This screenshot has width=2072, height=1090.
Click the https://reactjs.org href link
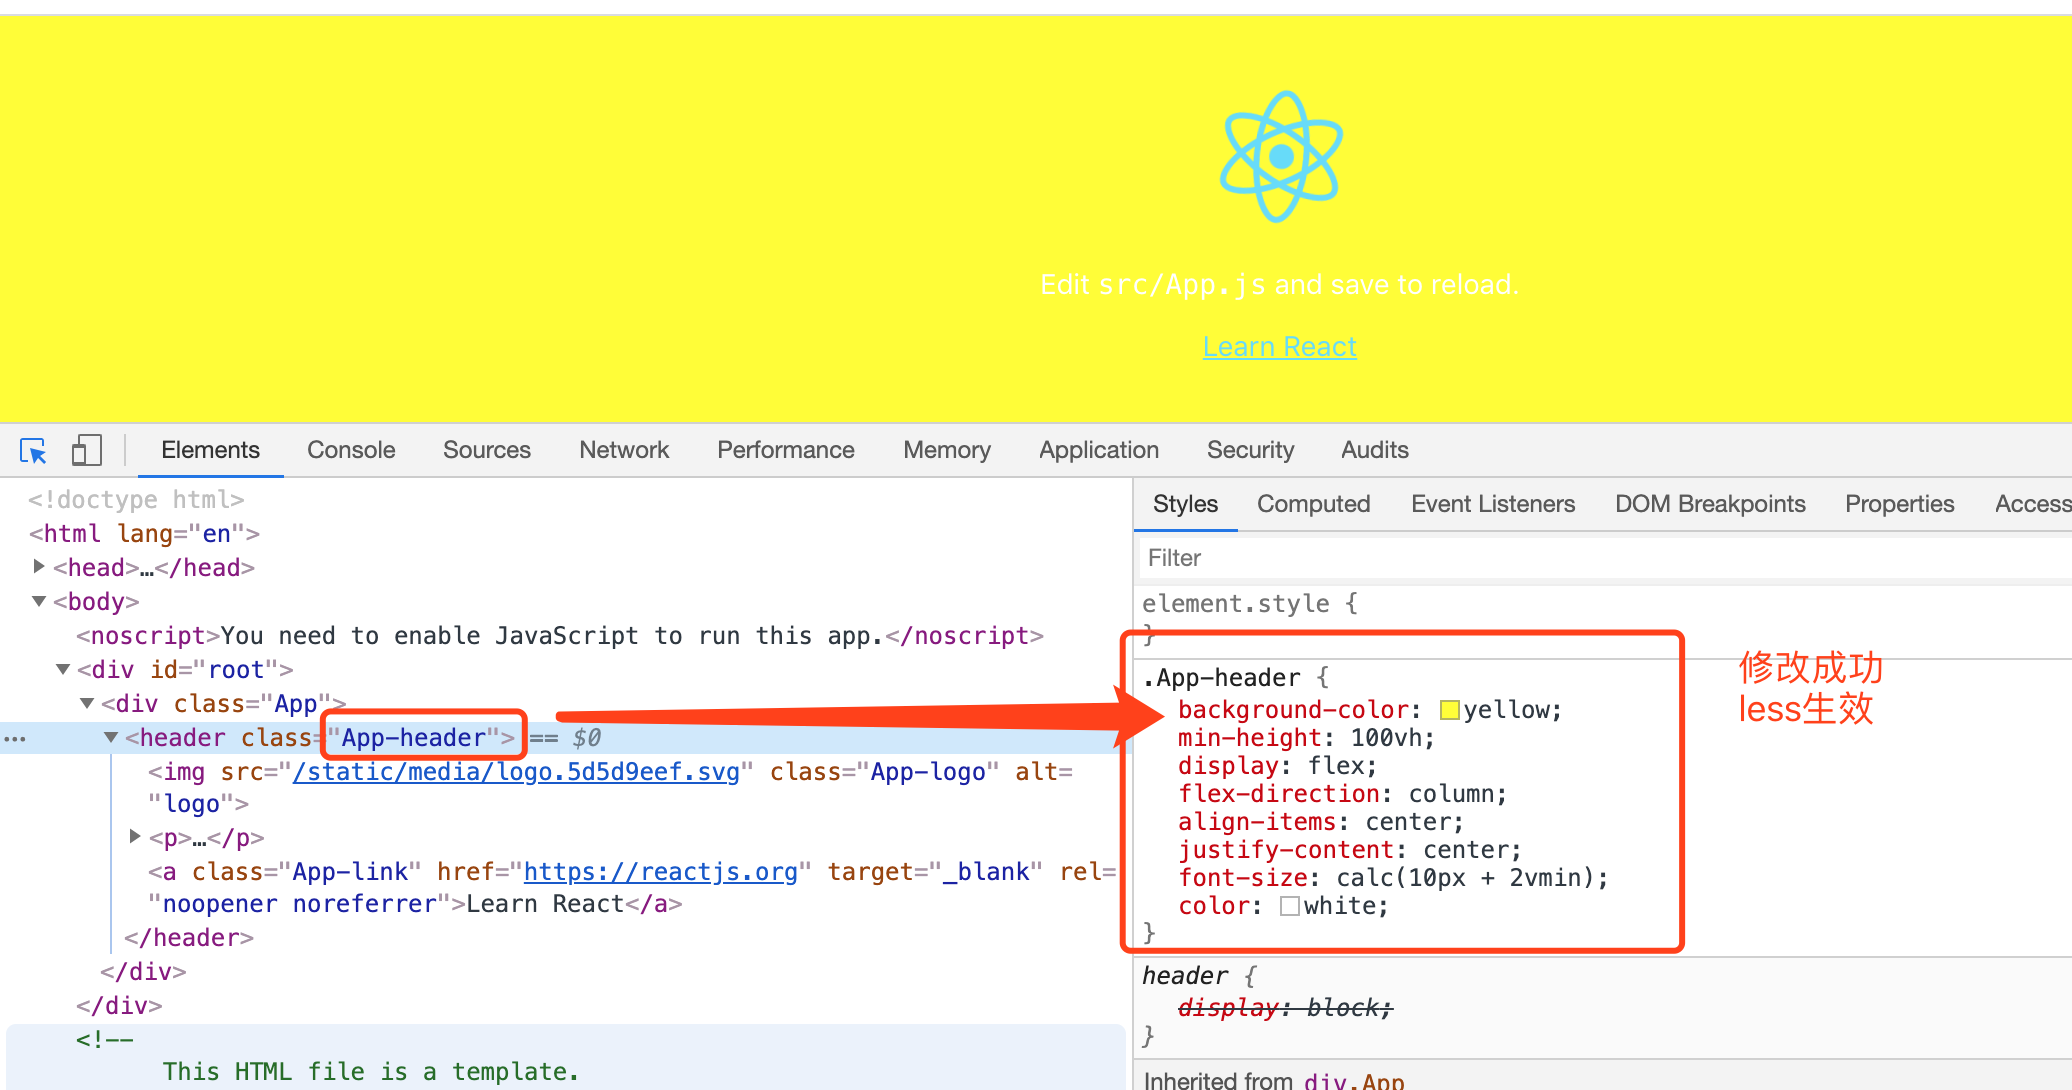click(662, 871)
